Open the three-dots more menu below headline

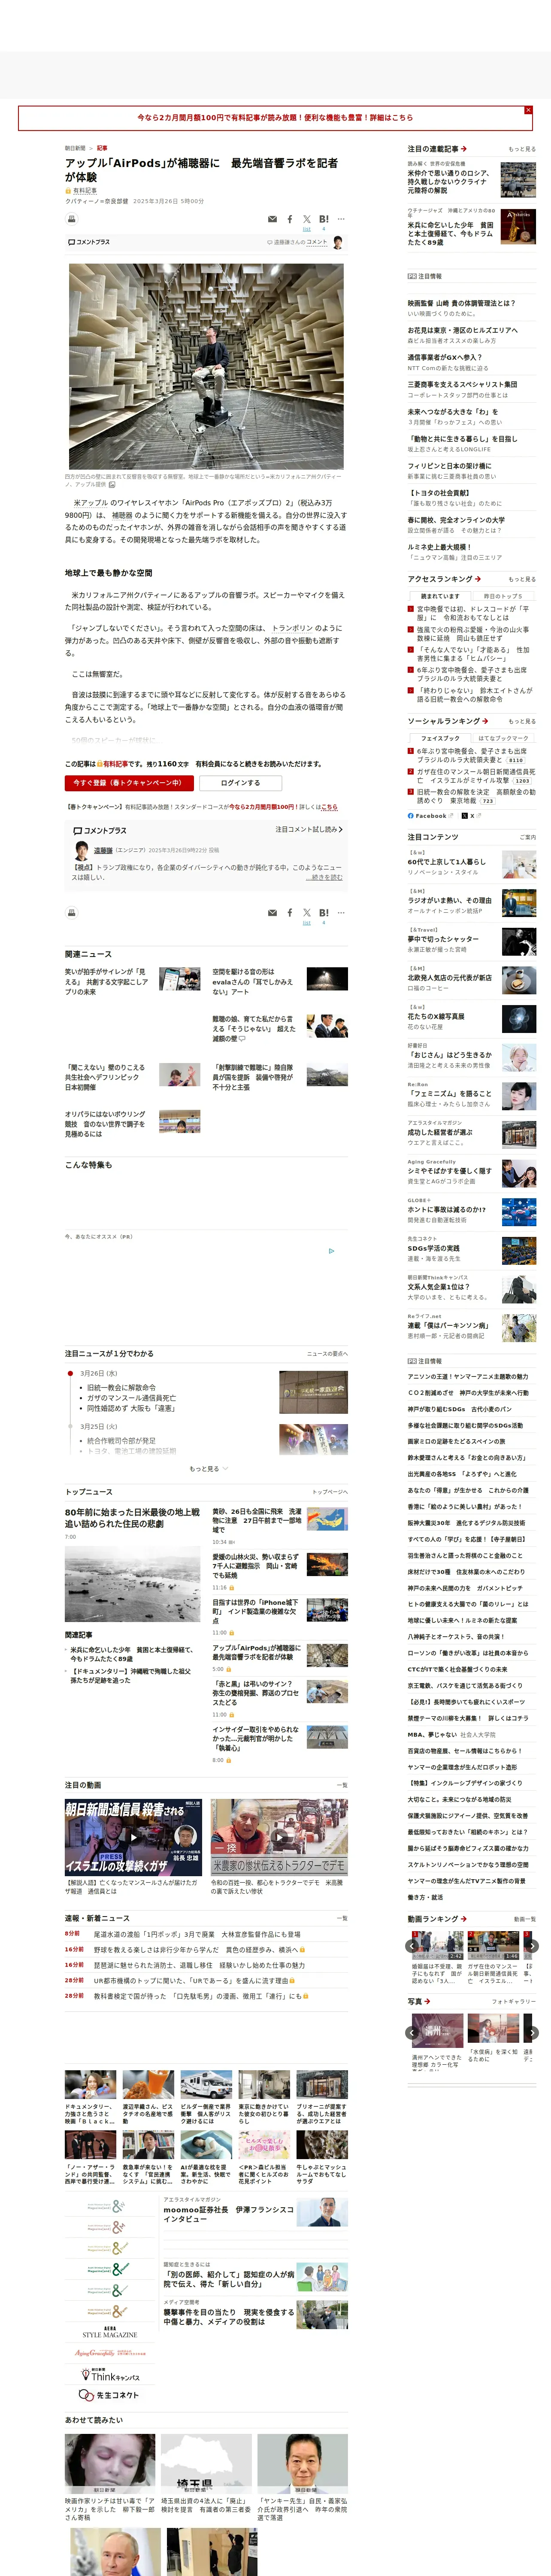(341, 219)
